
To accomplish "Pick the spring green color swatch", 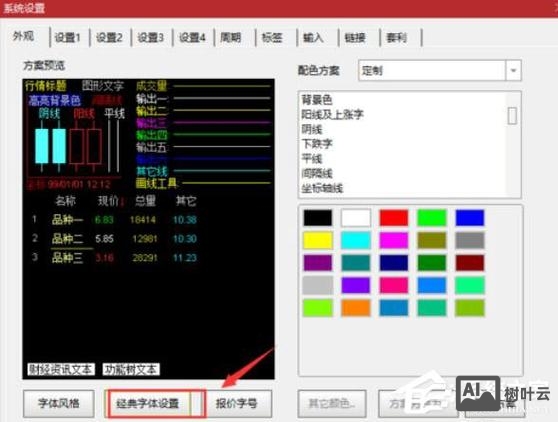I will pos(470,285).
